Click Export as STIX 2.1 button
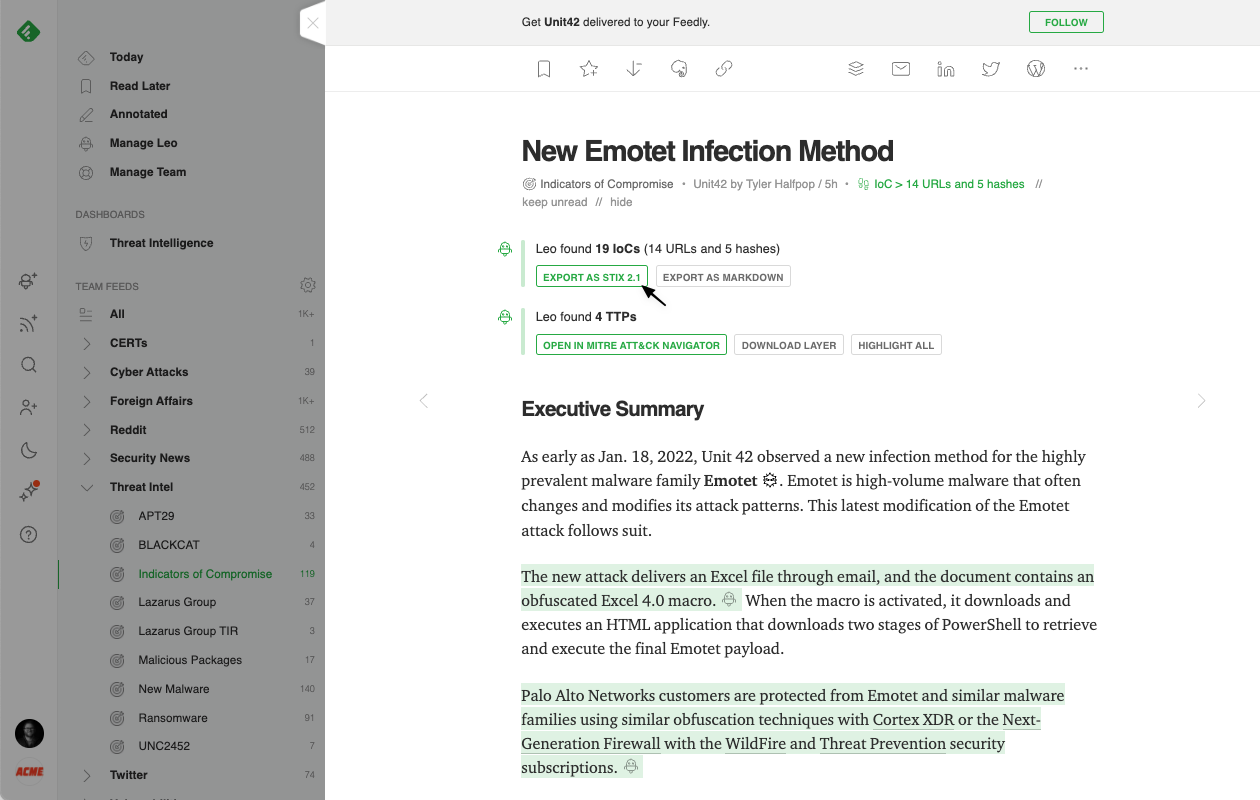Image resolution: width=1260 pixels, height=800 pixels. [x=591, y=277]
